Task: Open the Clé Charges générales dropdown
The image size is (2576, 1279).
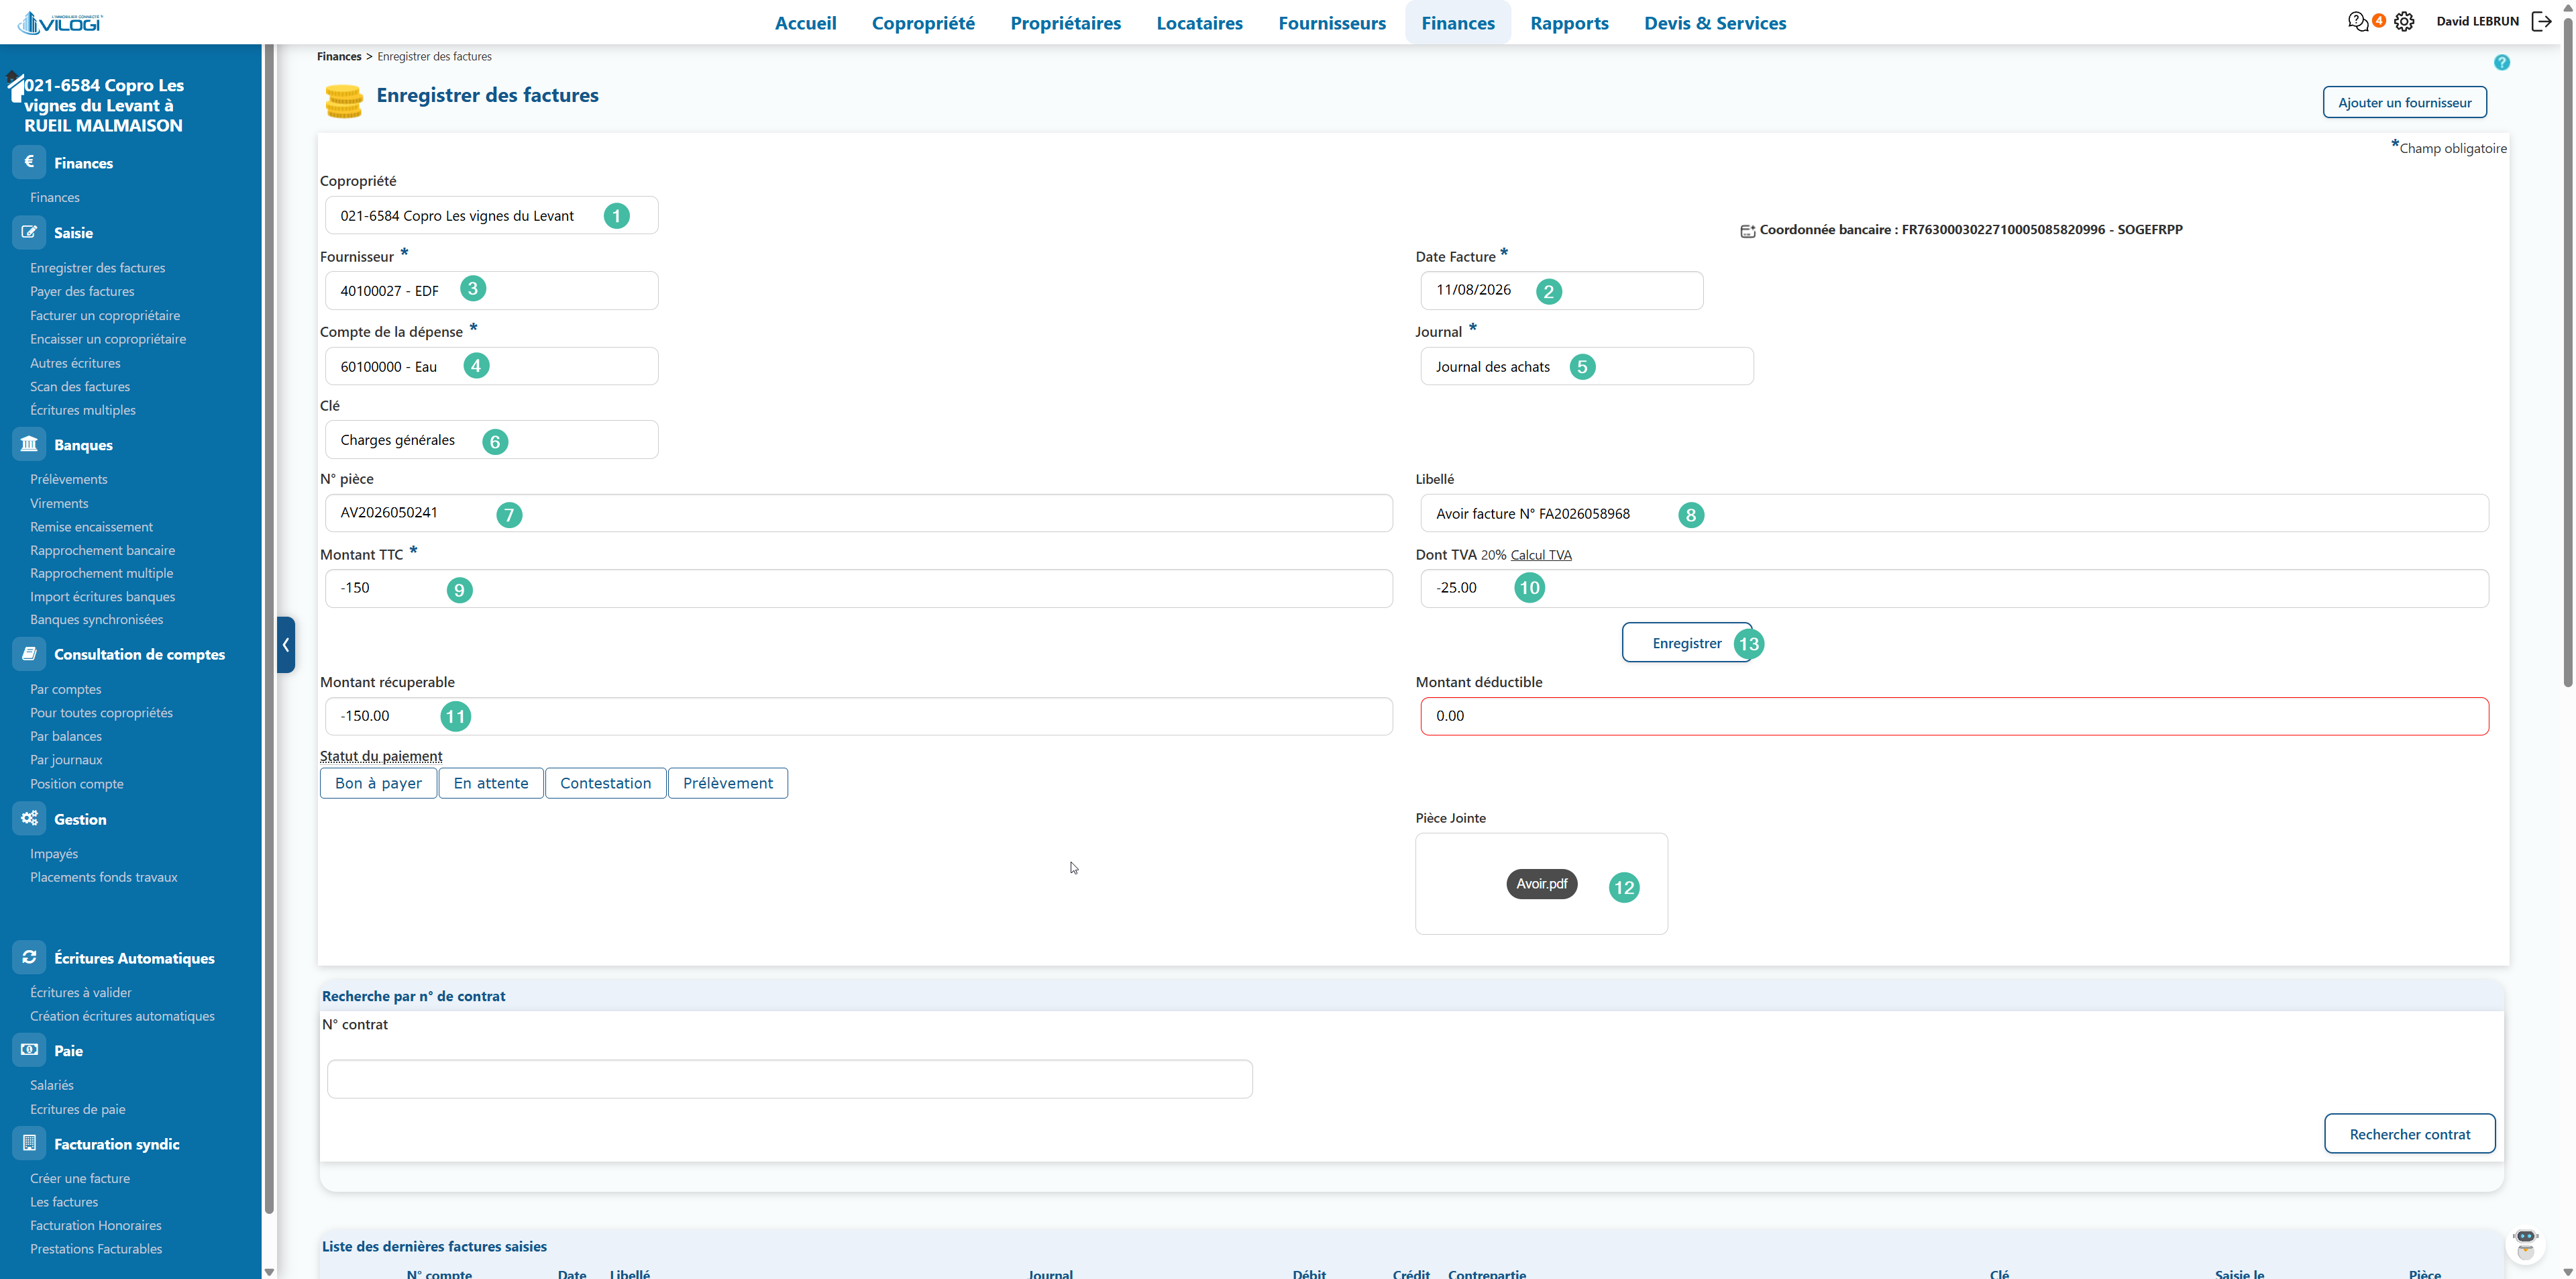Action: pos(491,440)
